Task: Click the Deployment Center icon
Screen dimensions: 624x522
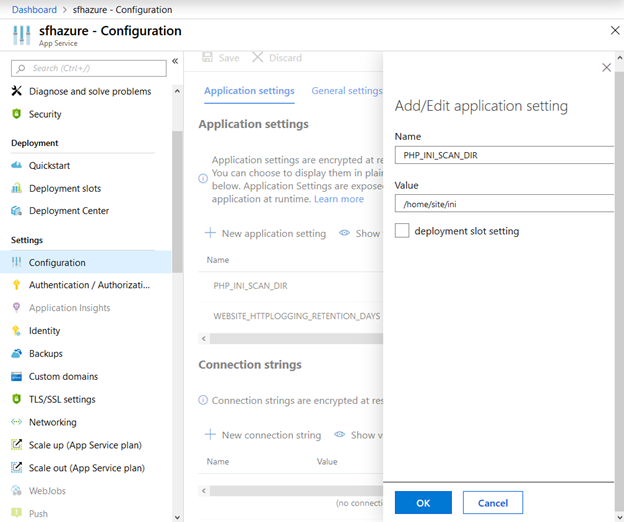Action: [16, 210]
